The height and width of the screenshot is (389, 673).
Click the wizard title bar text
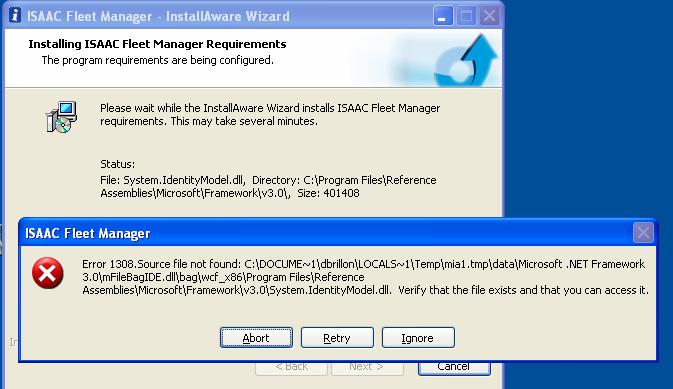(x=158, y=16)
